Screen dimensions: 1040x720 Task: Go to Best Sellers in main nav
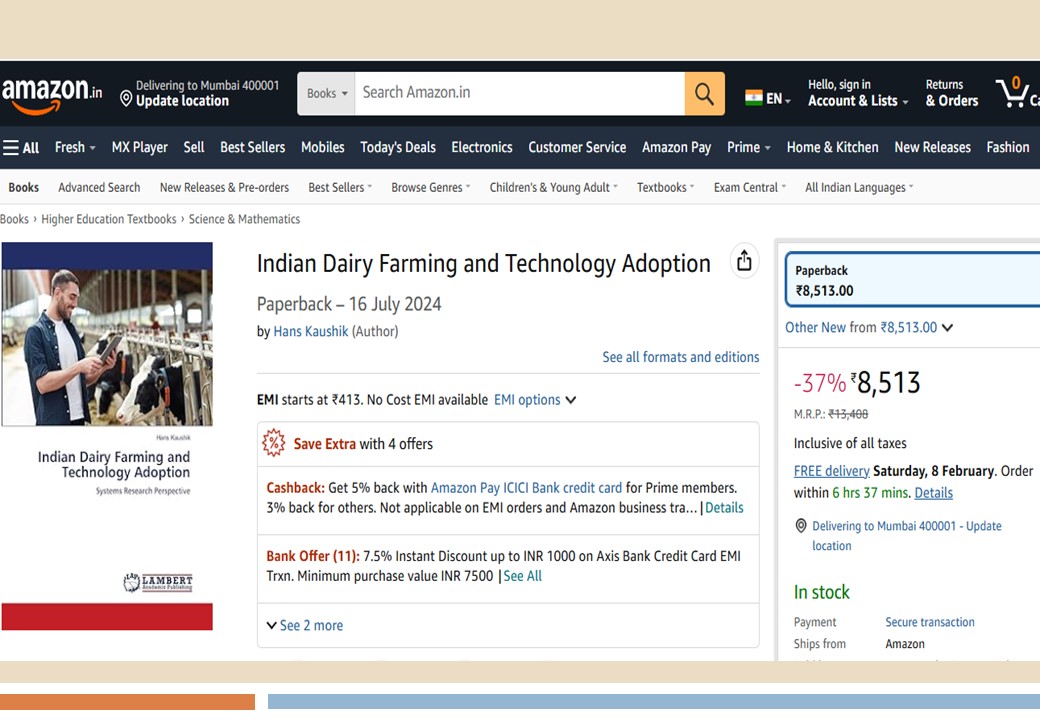(253, 147)
